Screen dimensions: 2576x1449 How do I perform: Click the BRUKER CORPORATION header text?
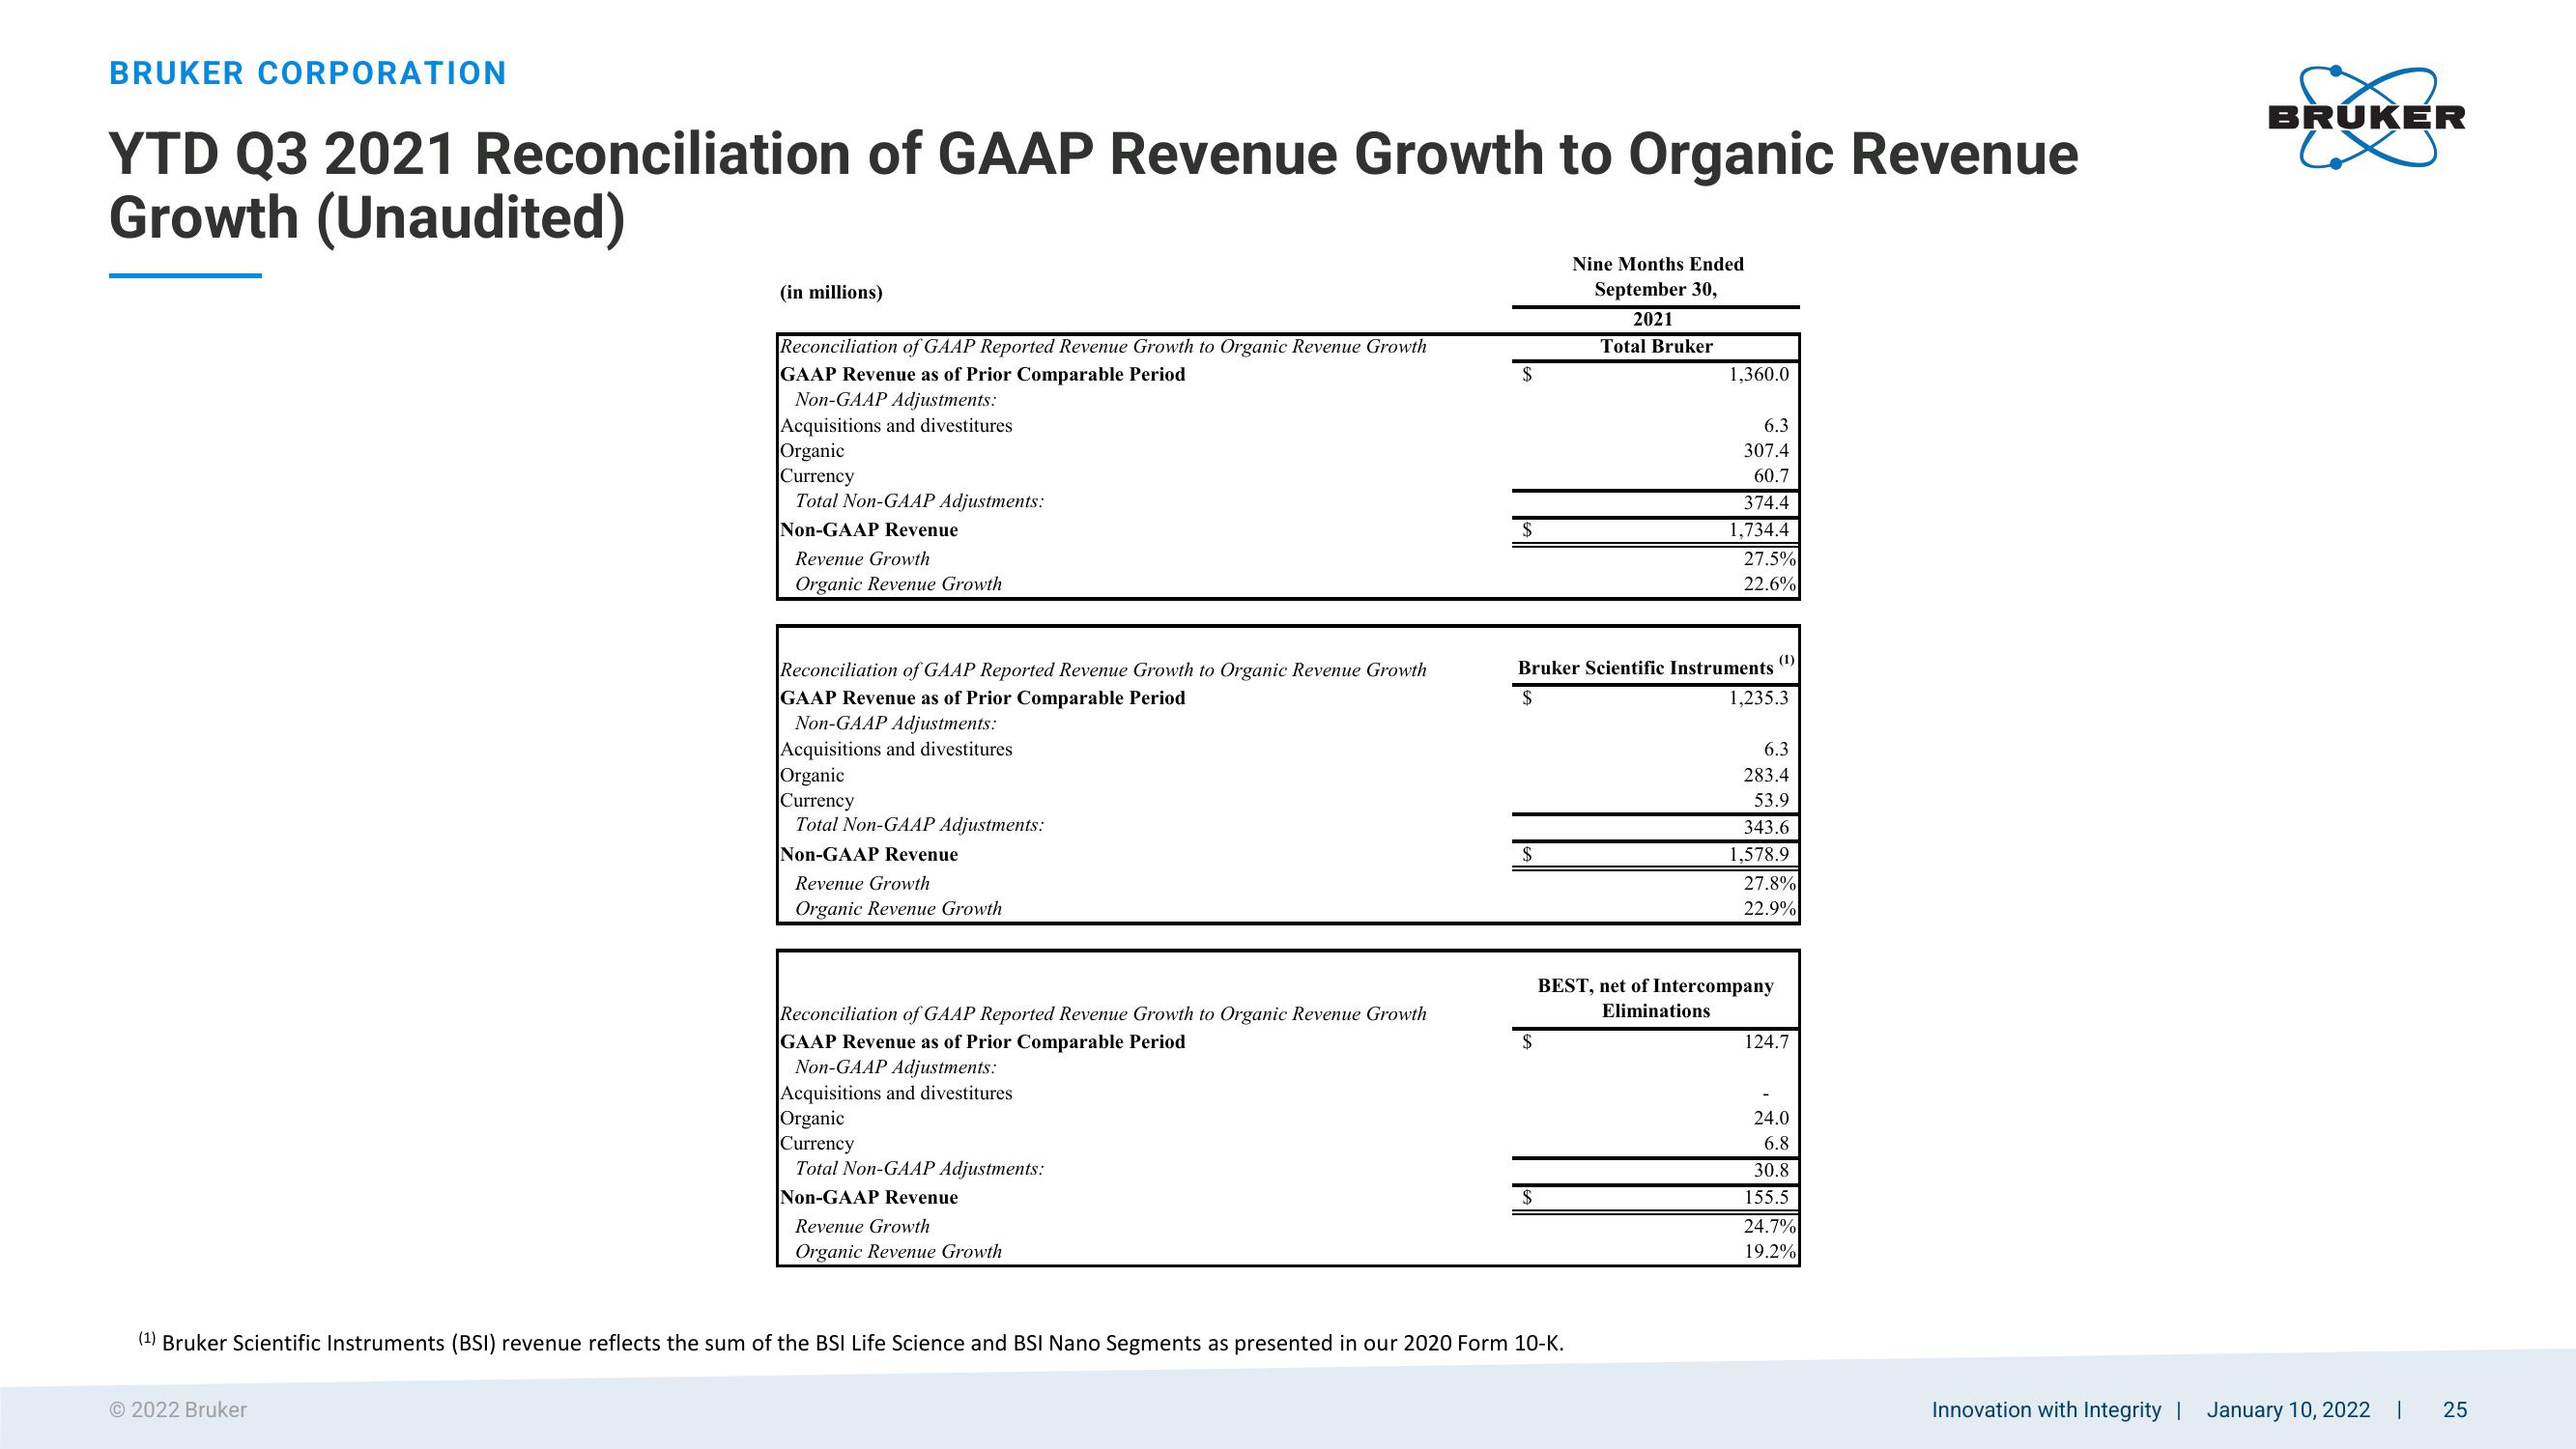tap(308, 73)
